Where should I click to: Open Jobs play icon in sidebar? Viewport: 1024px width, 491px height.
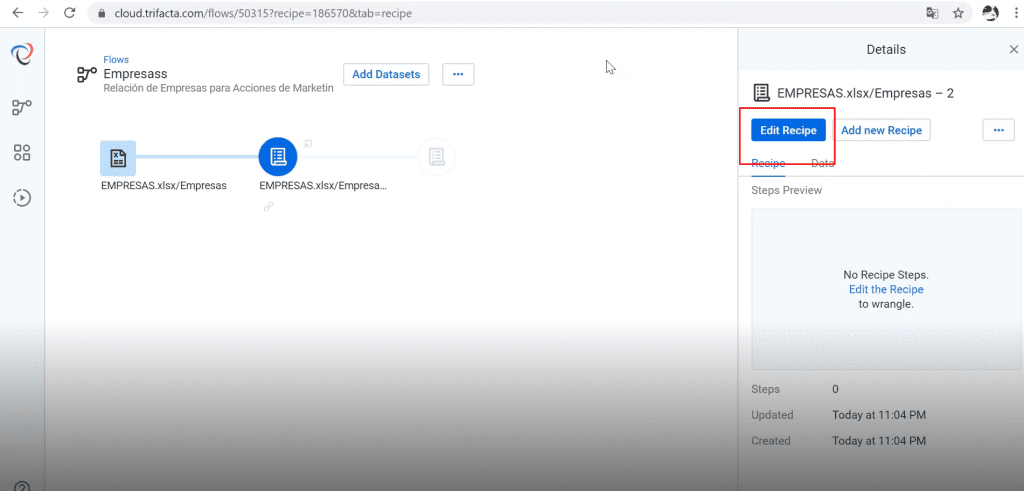tap(22, 197)
